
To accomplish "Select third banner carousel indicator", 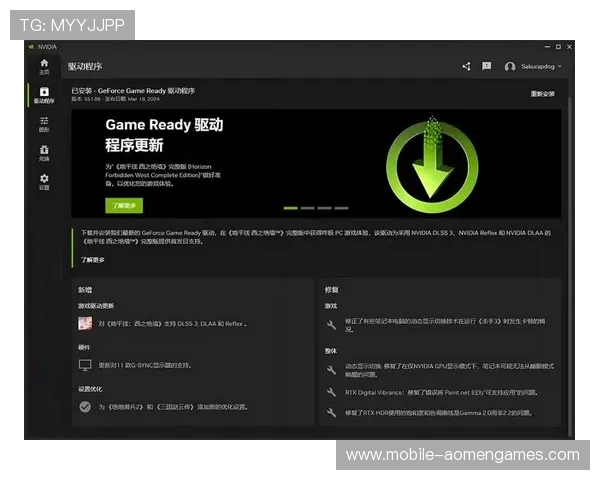I will [x=324, y=208].
